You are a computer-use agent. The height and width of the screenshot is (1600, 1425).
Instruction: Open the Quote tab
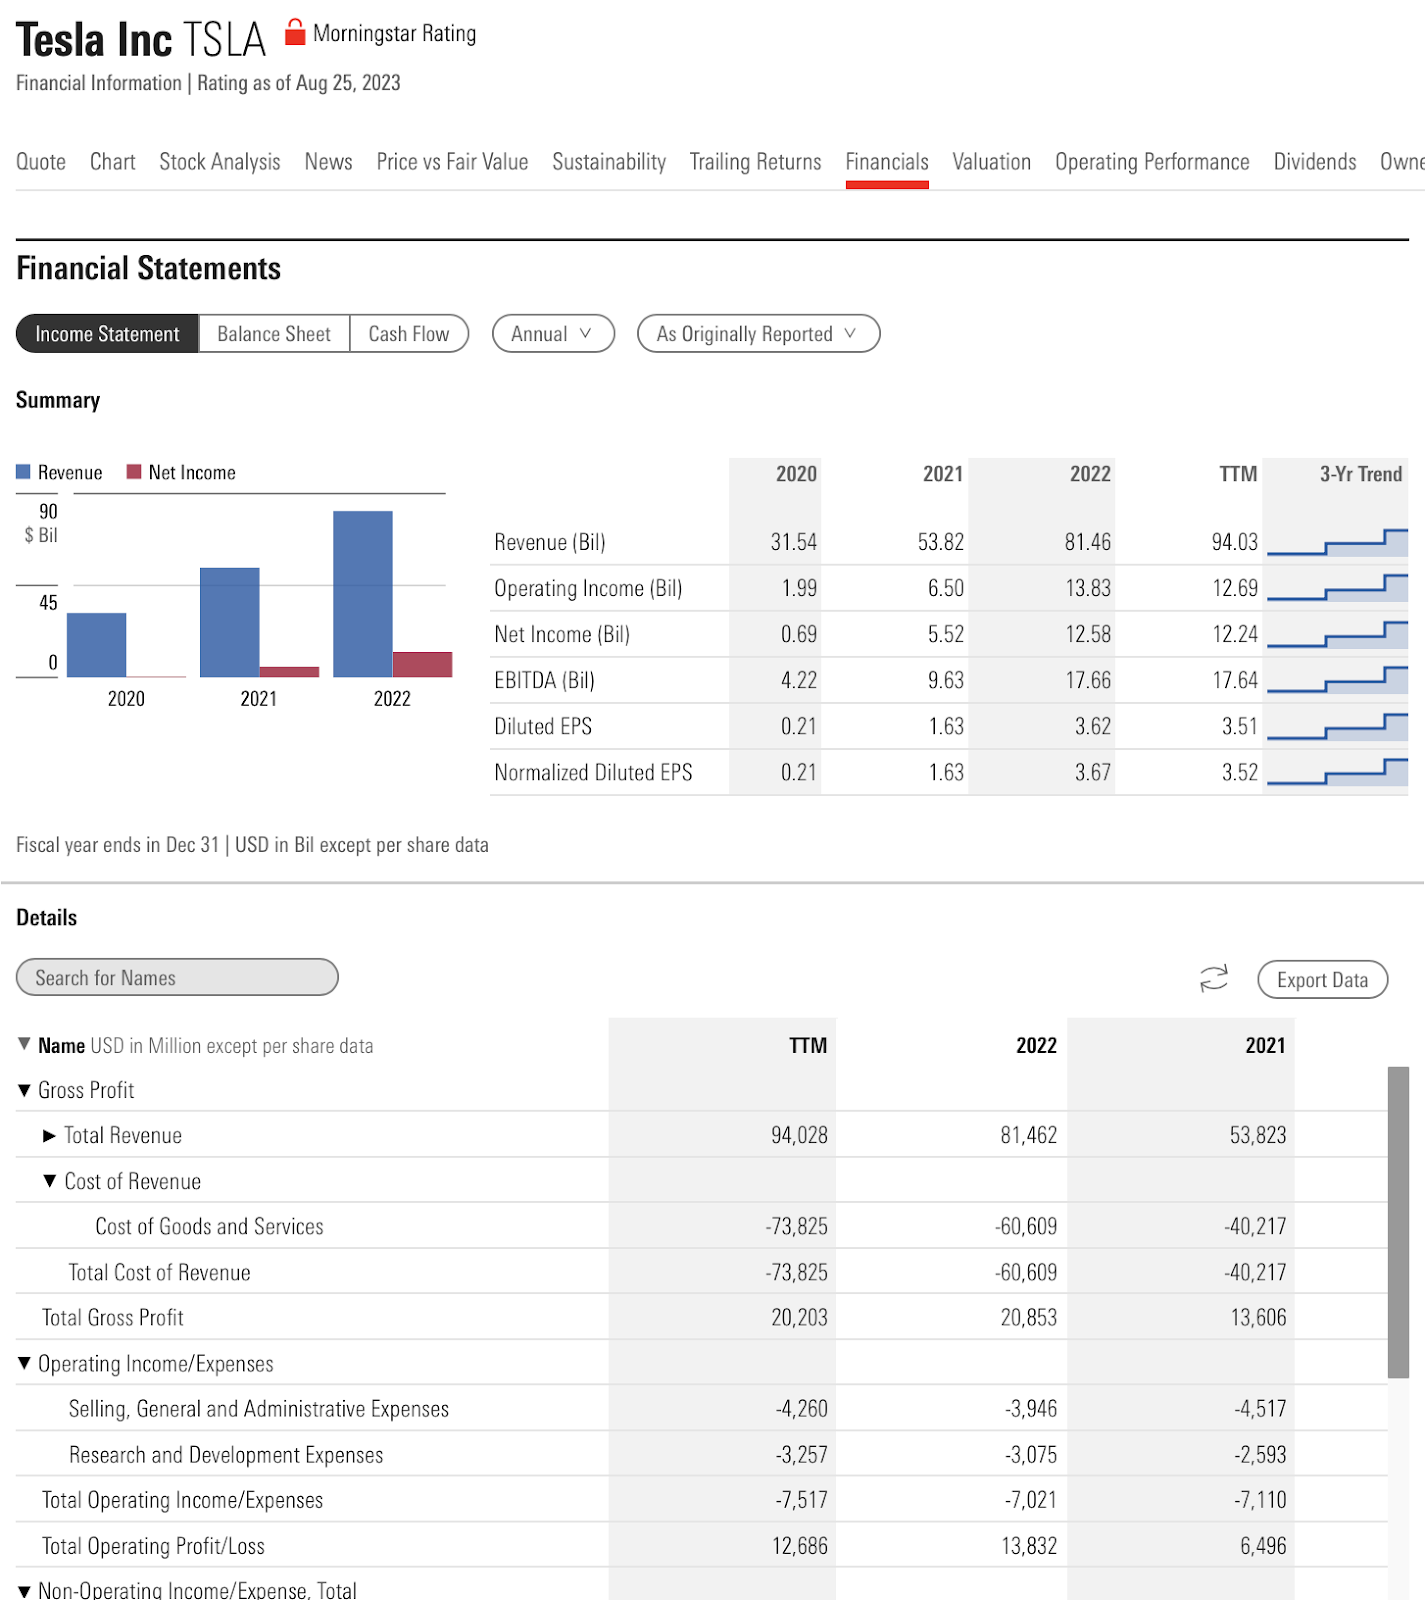[41, 162]
